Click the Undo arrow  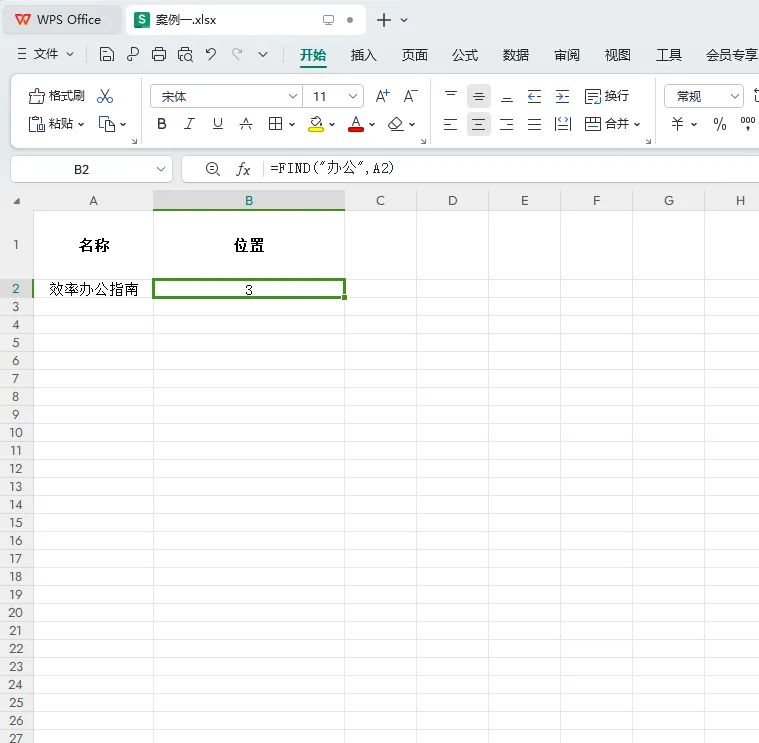[211, 54]
